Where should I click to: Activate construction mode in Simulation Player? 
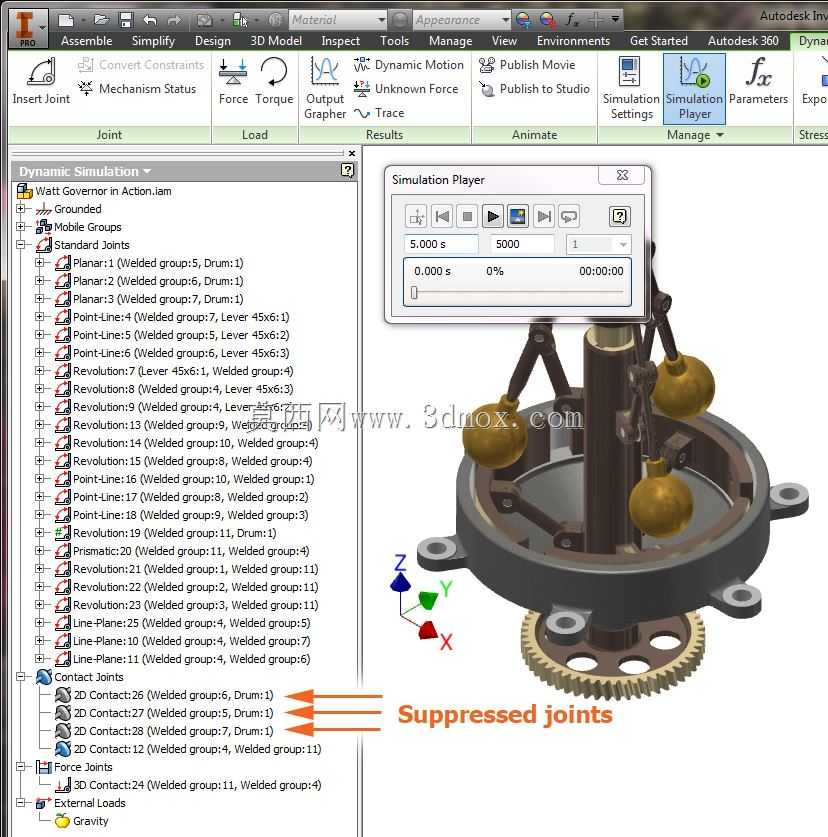(x=416, y=216)
